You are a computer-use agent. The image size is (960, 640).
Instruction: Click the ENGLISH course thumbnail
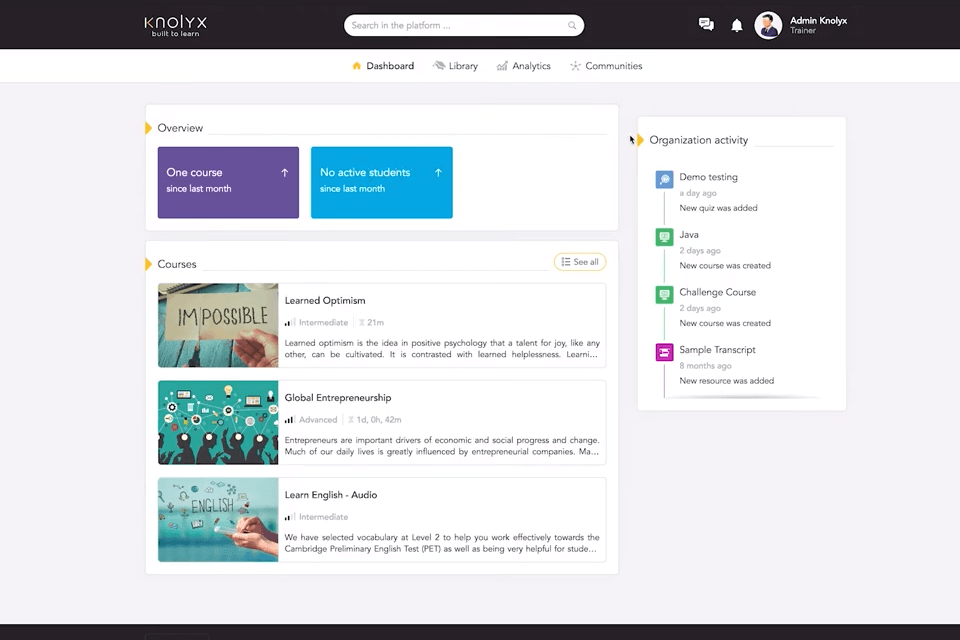(x=218, y=520)
